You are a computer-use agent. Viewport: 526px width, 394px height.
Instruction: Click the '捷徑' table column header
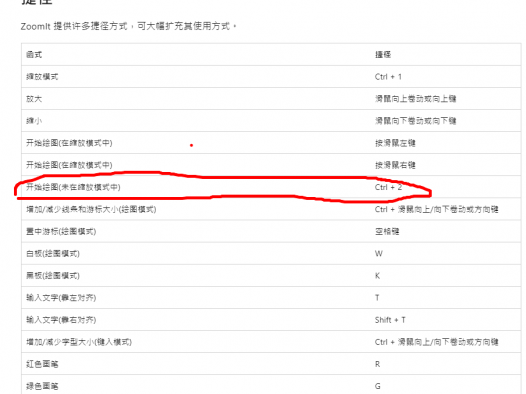(383, 54)
